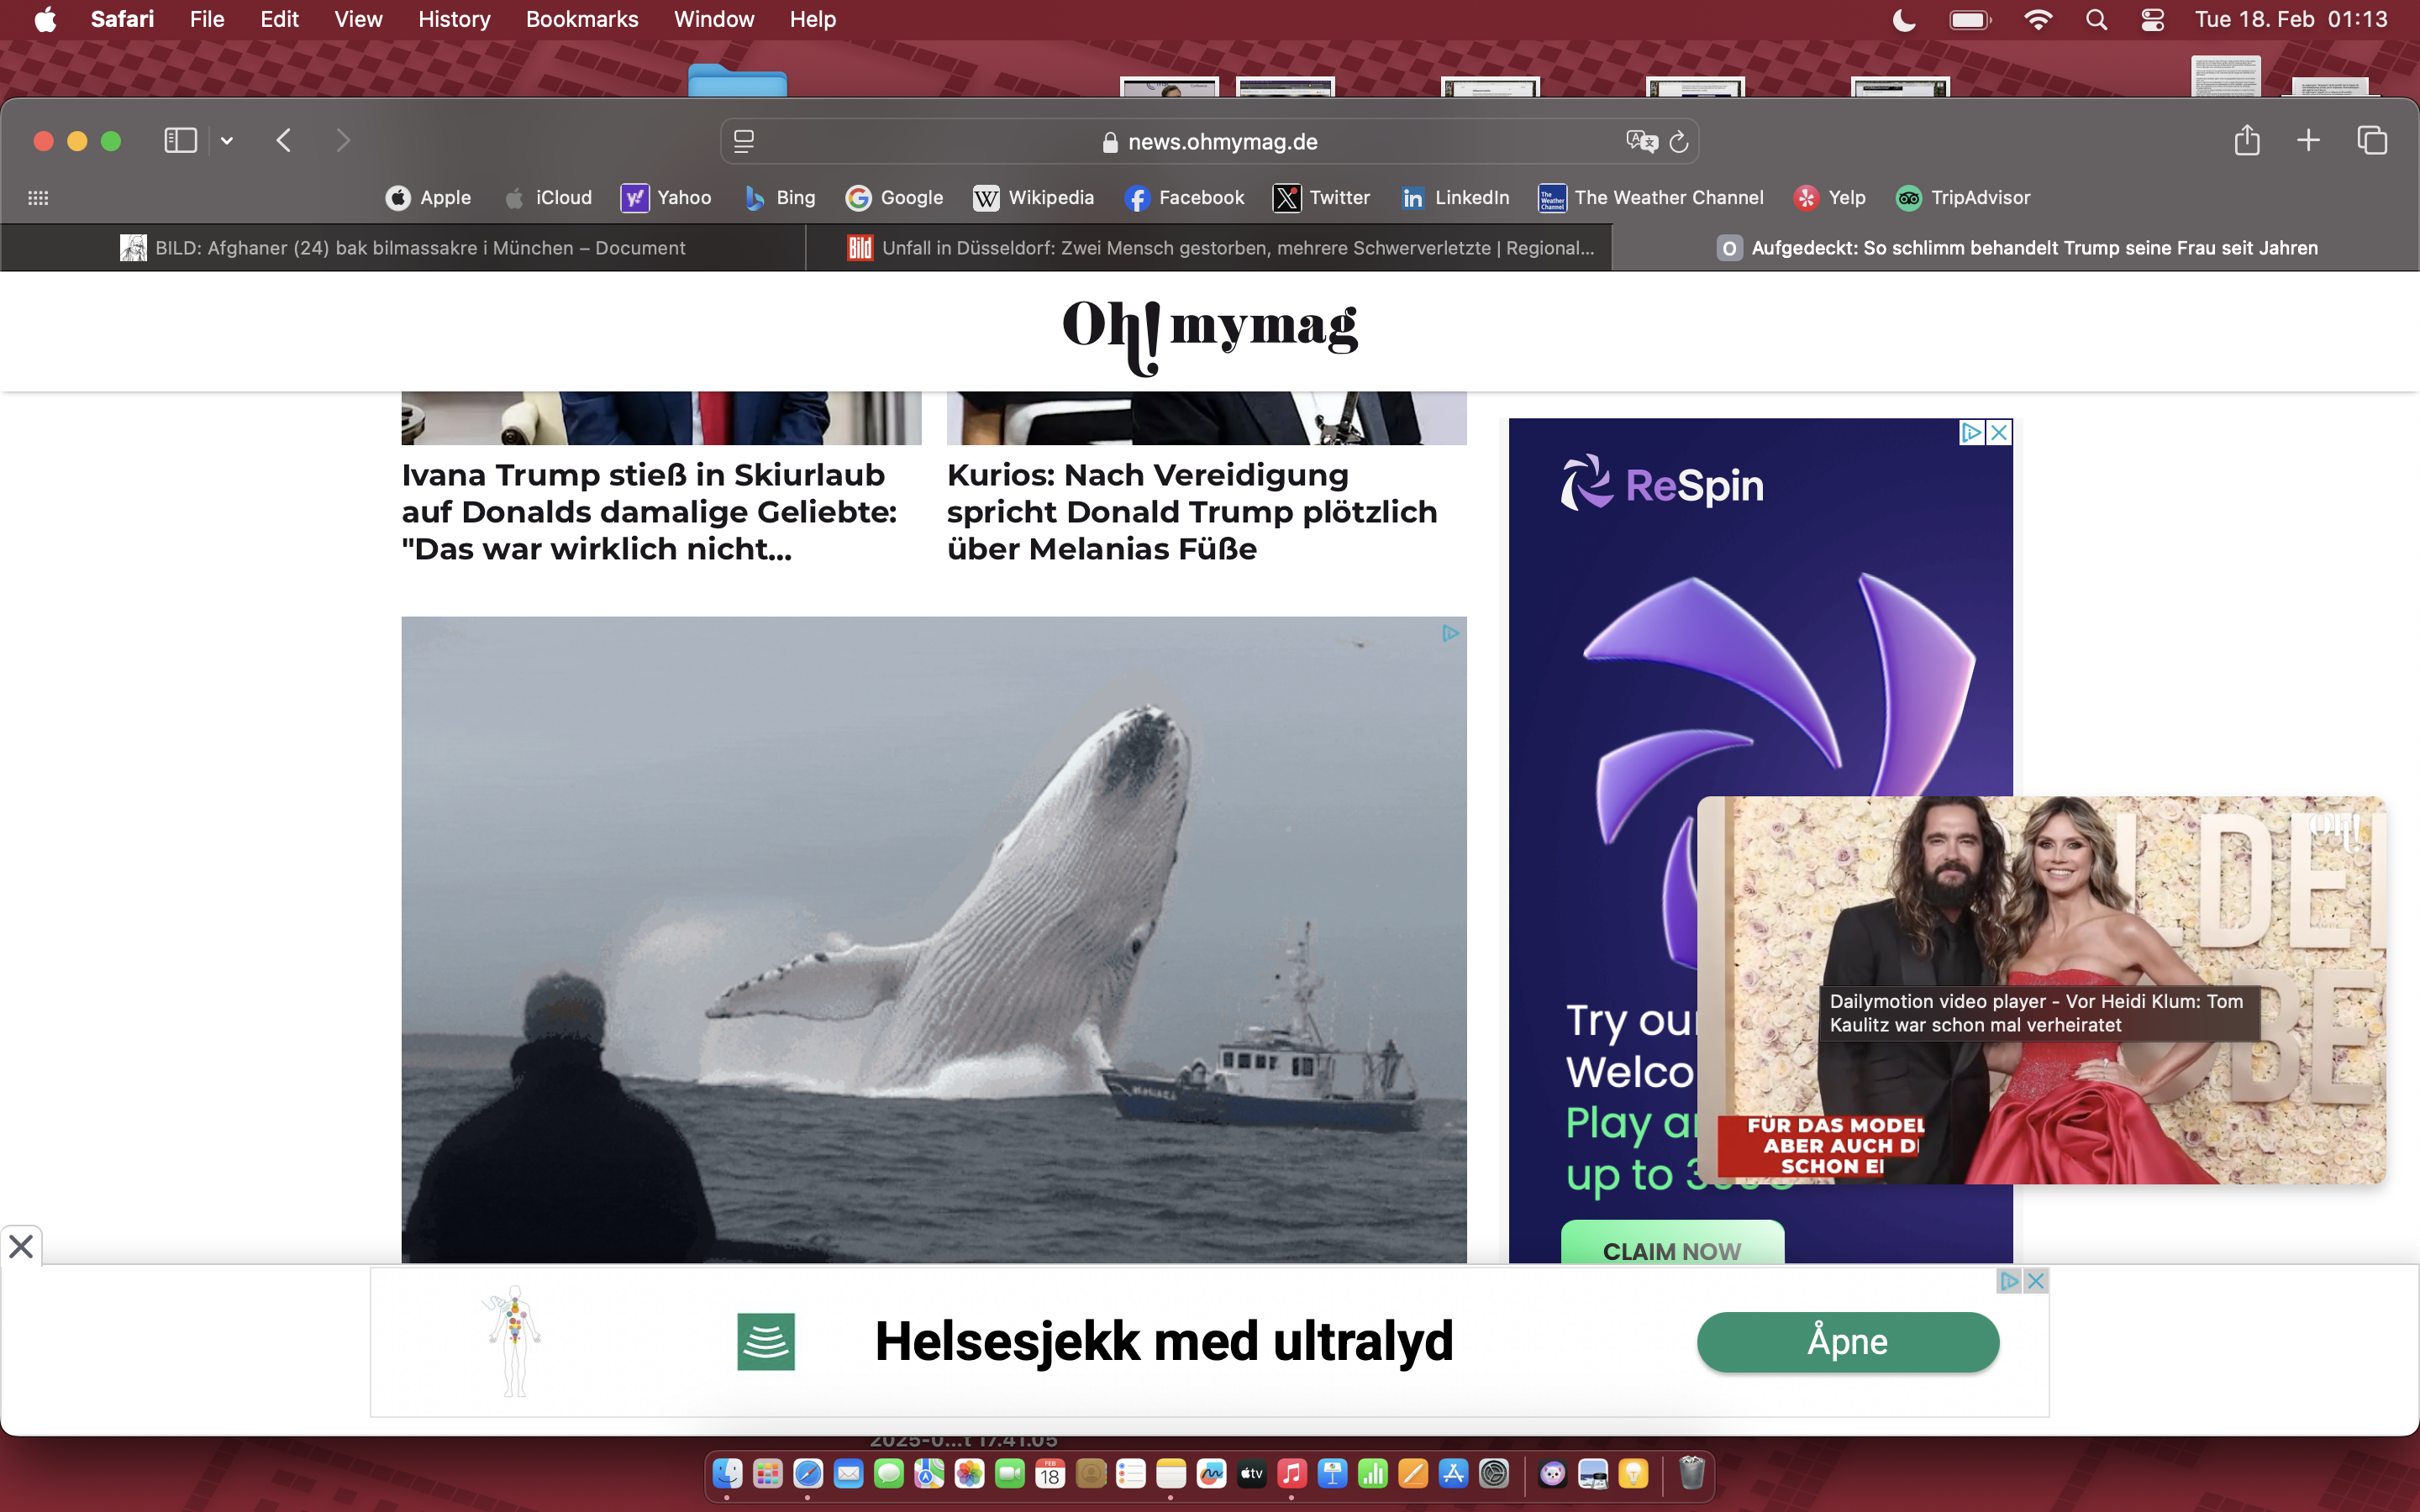Screen dimensions: 2420x1512
Task: Switch to the Unfall in Düsseldorf tab
Action: 1209,248
